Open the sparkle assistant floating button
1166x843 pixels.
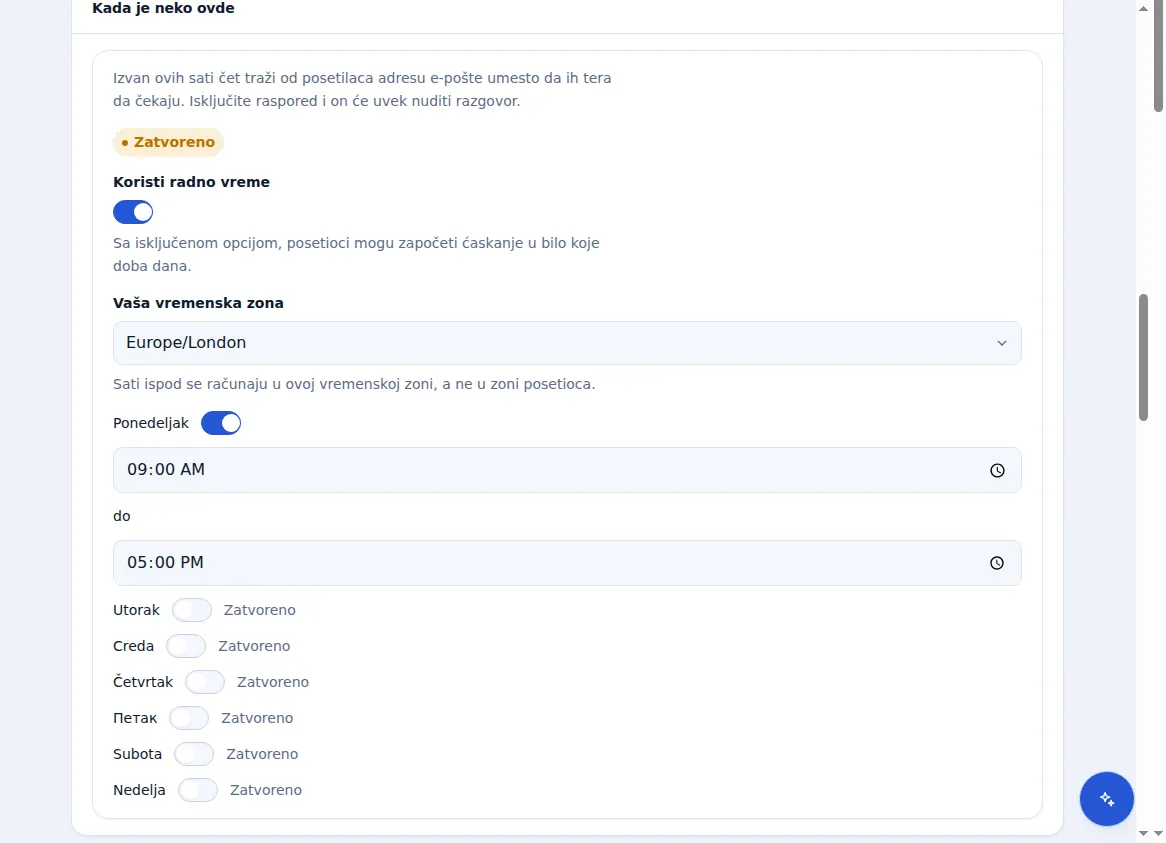(x=1107, y=799)
